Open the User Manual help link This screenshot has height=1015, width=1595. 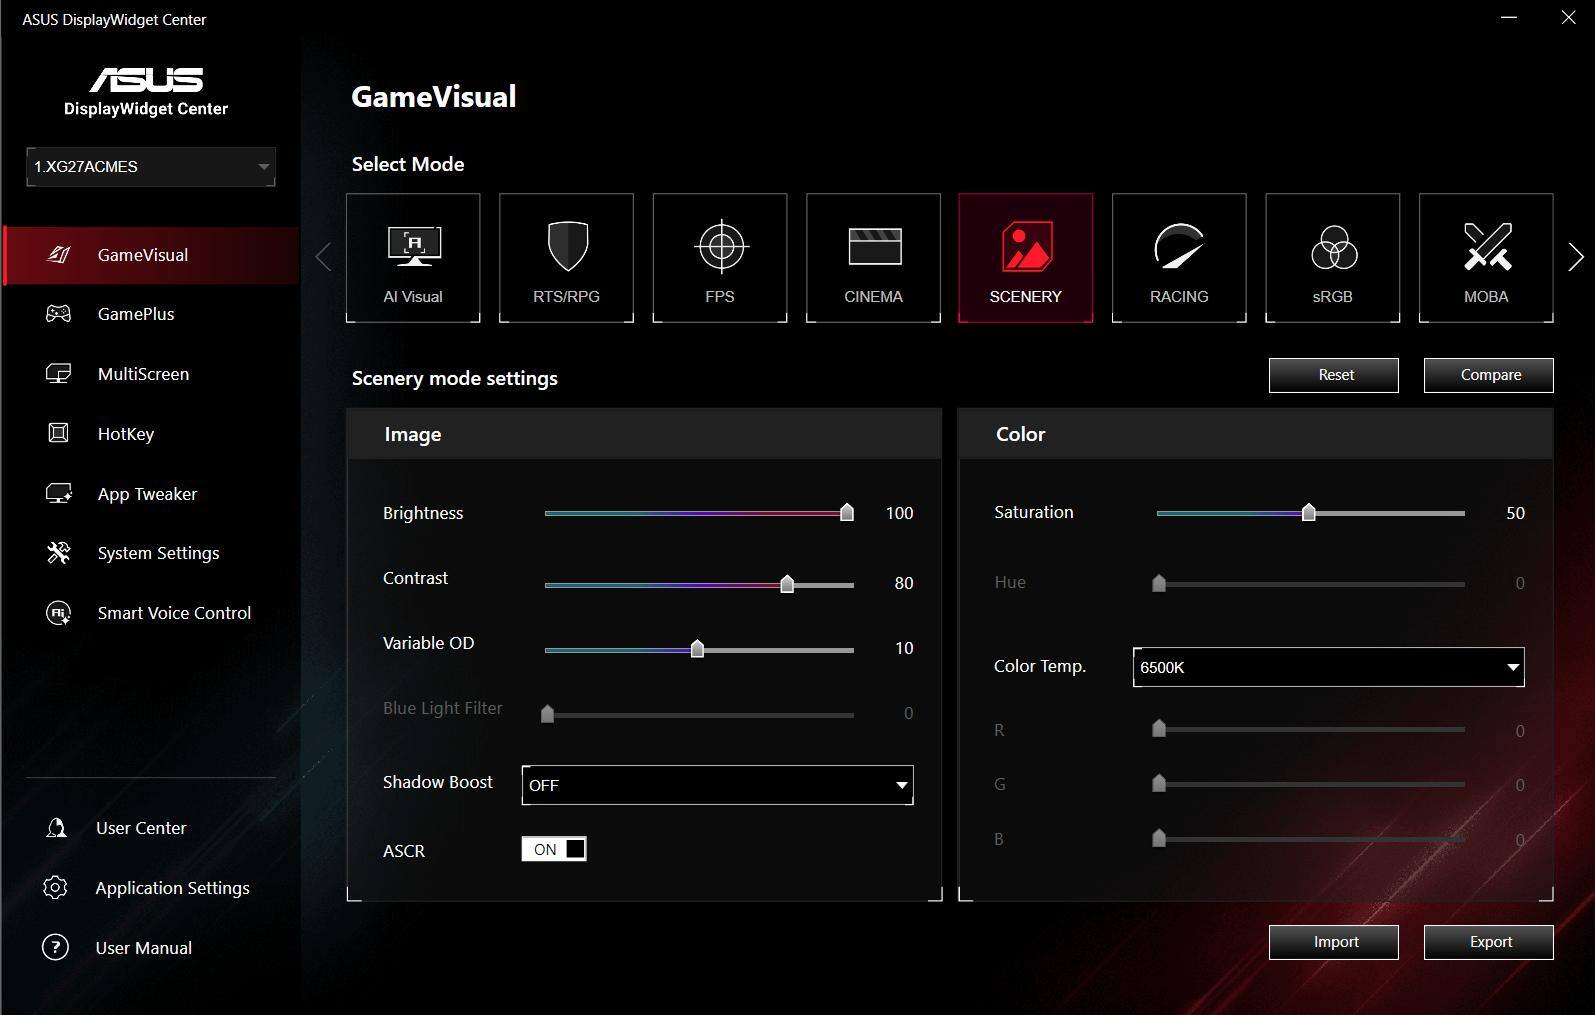pyautogui.click(x=143, y=948)
